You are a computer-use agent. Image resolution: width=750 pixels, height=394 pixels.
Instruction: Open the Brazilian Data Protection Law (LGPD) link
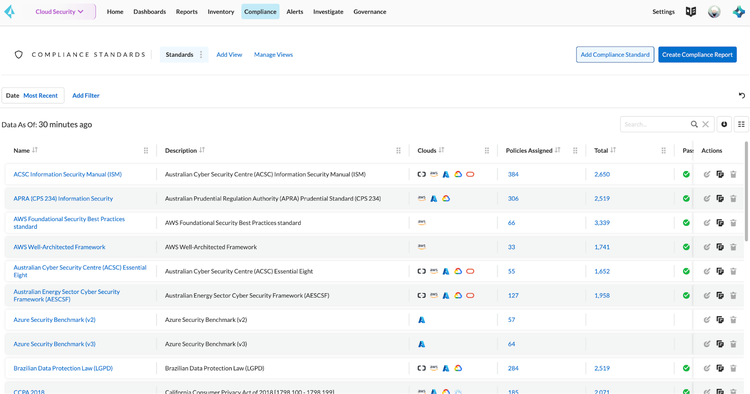pos(63,368)
